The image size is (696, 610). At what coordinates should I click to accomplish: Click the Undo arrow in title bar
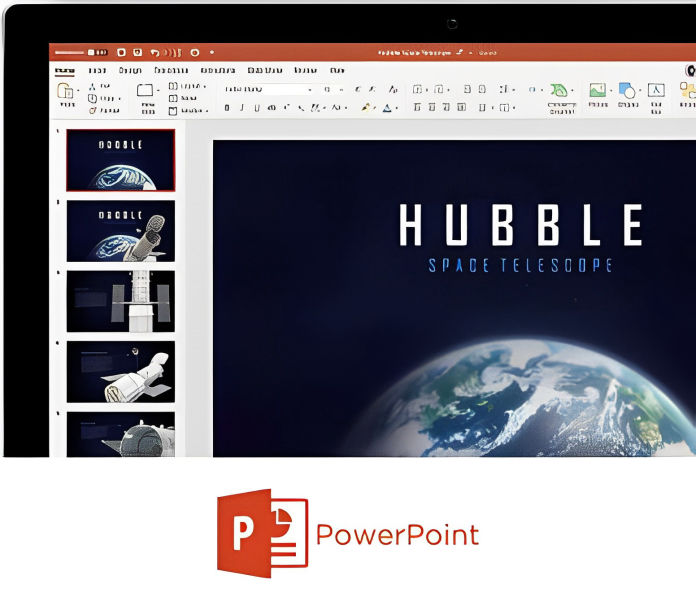(154, 52)
